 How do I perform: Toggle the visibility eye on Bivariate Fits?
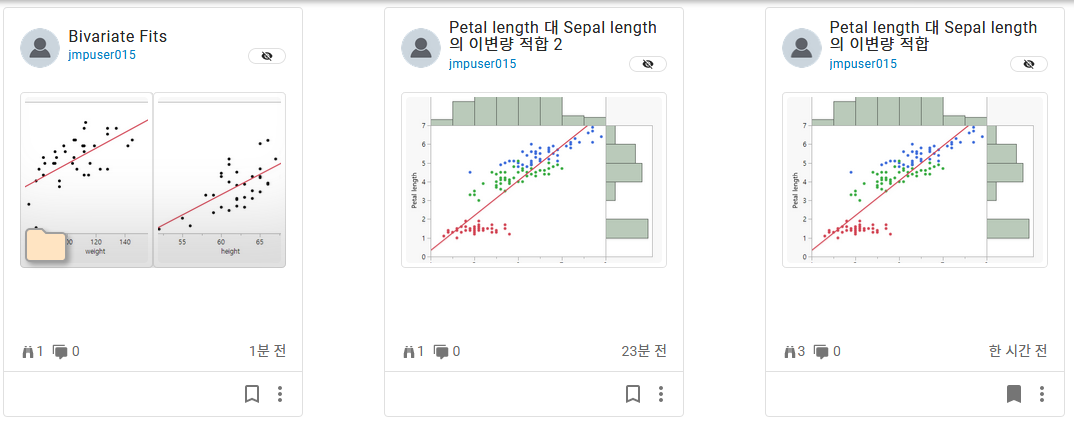pyautogui.click(x=267, y=56)
